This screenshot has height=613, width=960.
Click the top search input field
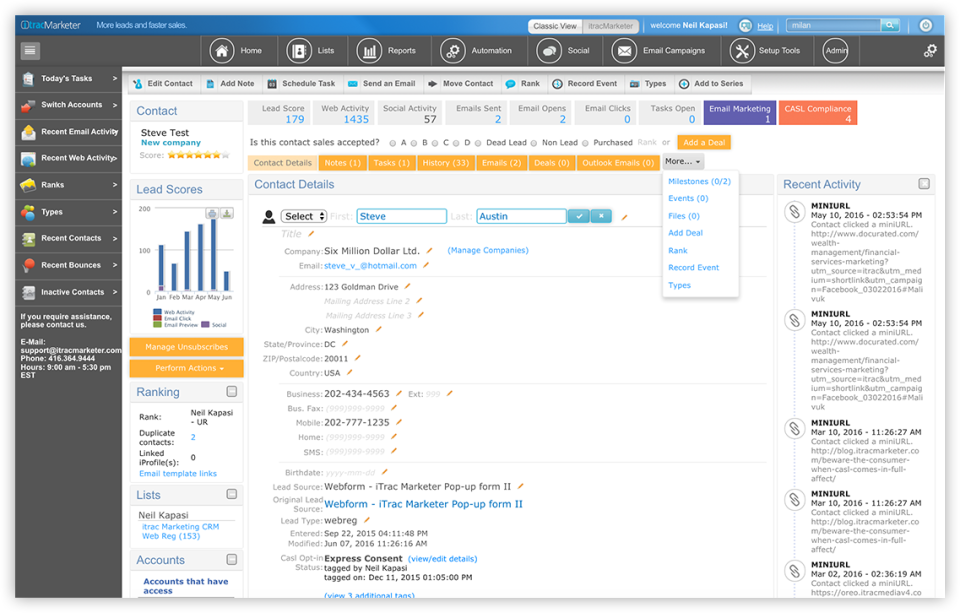point(833,25)
